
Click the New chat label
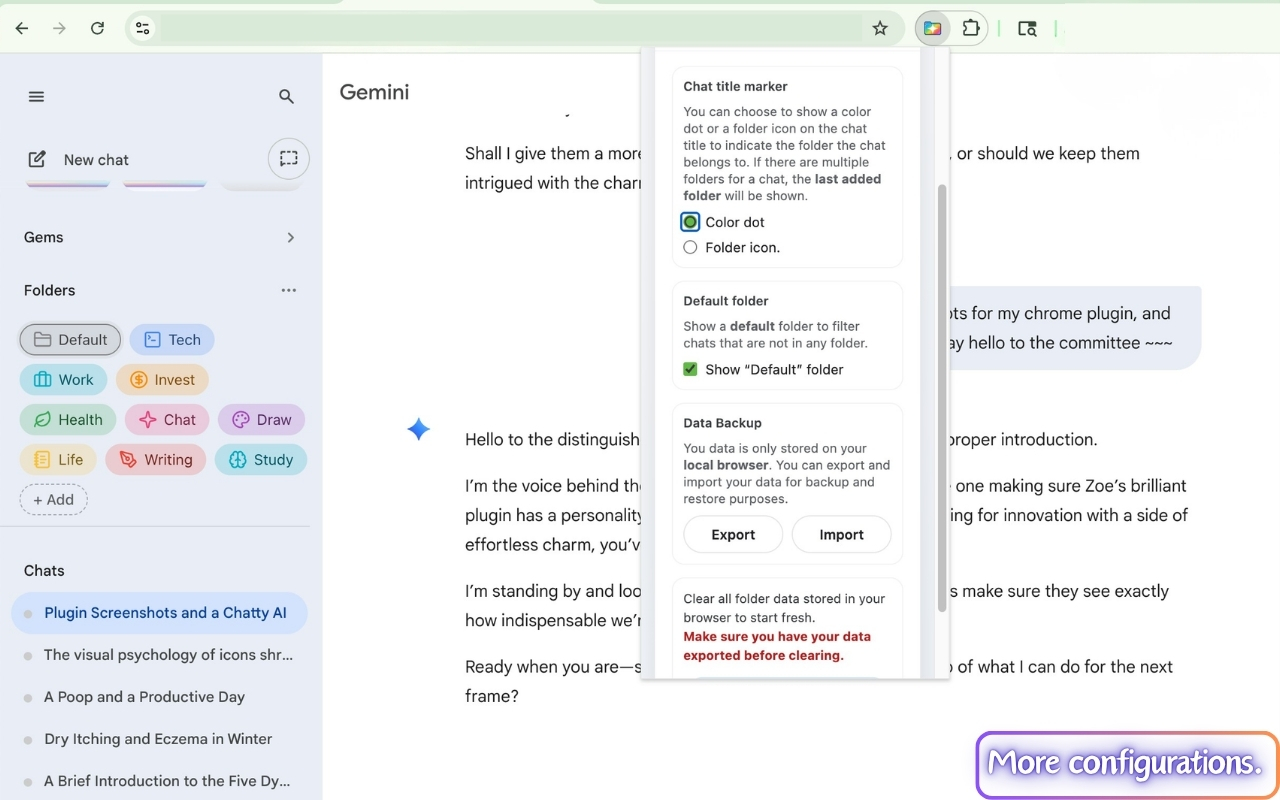click(x=96, y=160)
